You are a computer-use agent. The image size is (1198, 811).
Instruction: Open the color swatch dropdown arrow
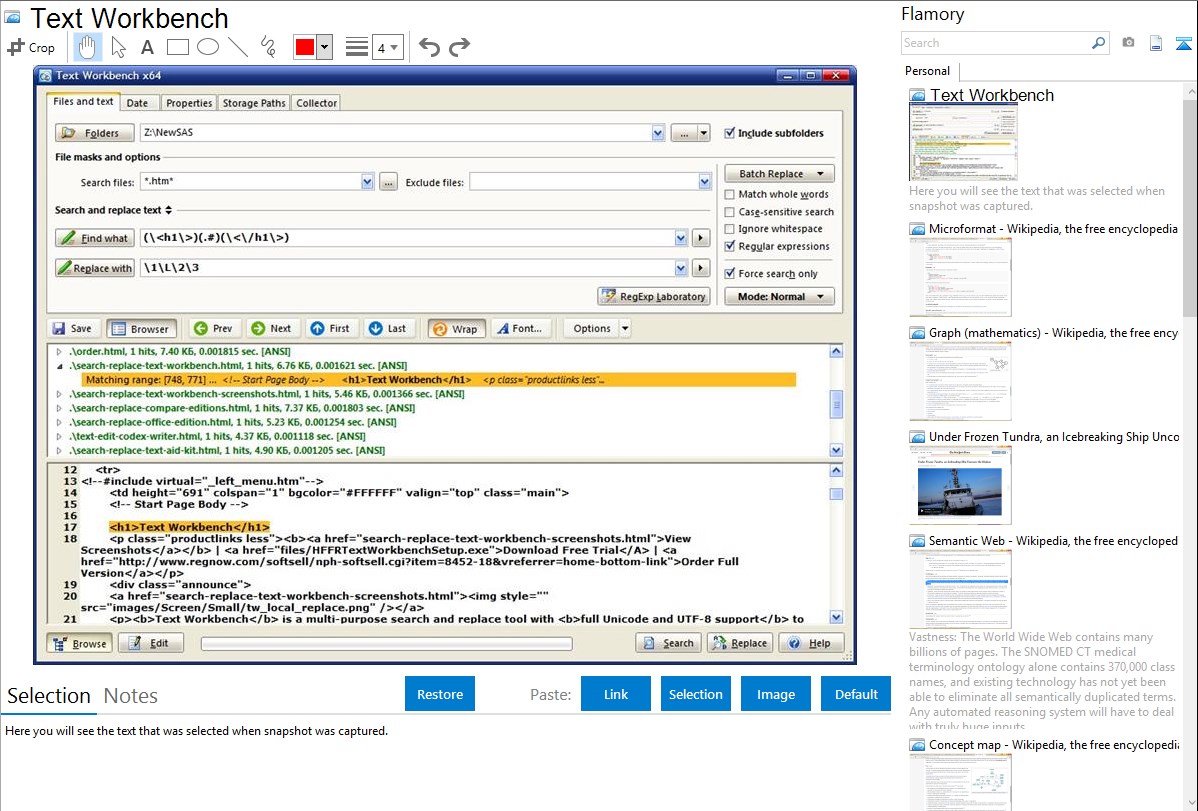point(325,47)
